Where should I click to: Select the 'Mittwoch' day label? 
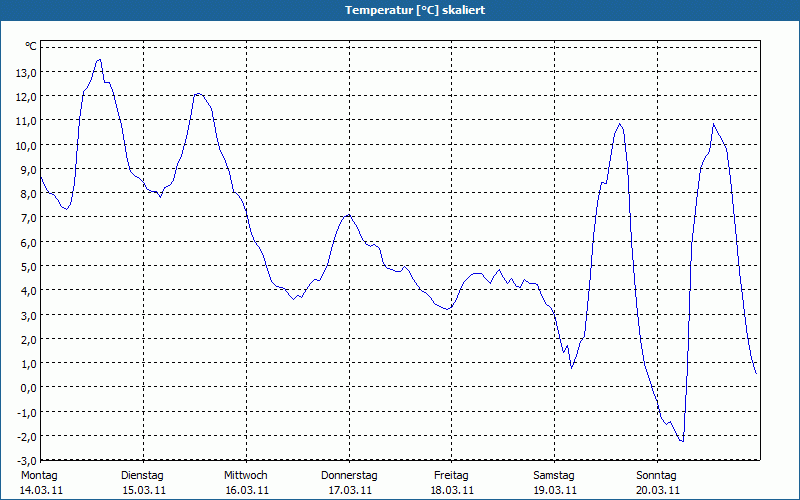click(246, 476)
